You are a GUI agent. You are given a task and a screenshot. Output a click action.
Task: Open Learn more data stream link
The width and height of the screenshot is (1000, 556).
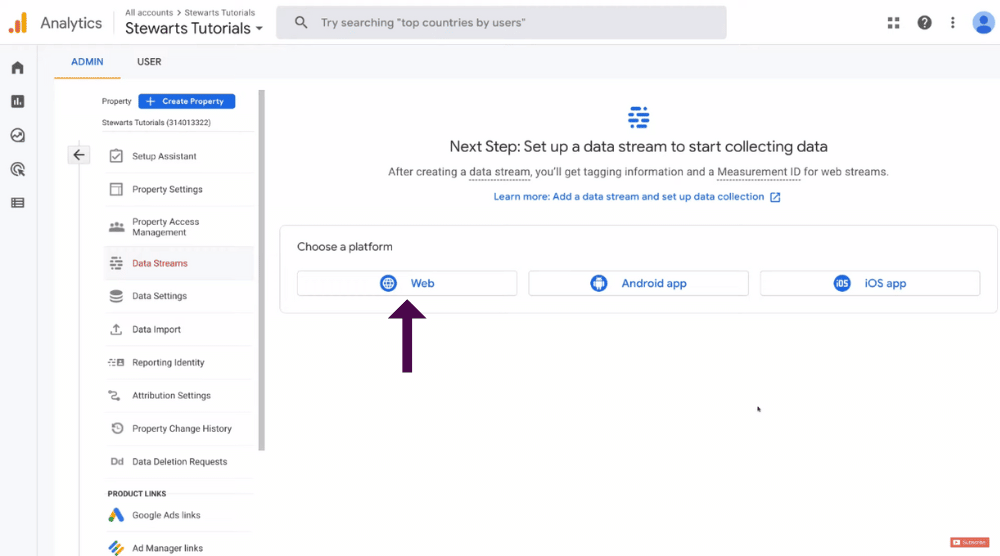coord(628,197)
